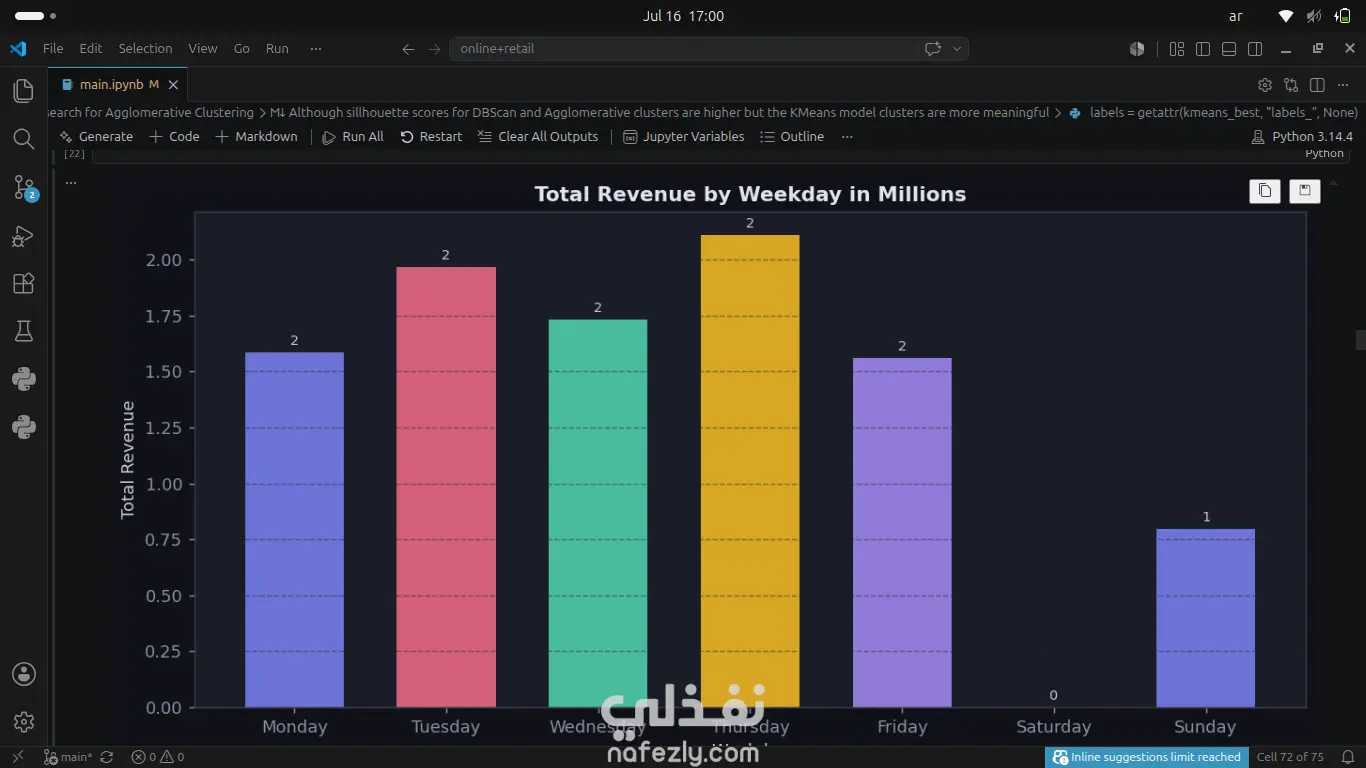This screenshot has height=768, width=1366.
Task: Open notebook settings gear icon
Action: (x=1264, y=85)
